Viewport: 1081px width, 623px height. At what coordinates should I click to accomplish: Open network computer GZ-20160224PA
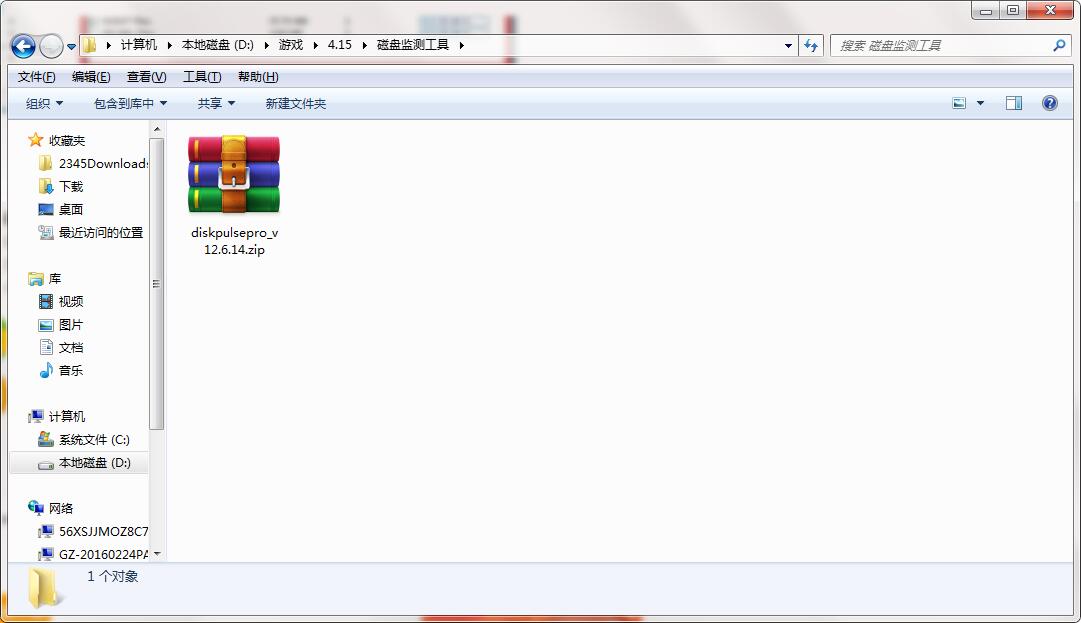[x=103, y=554]
